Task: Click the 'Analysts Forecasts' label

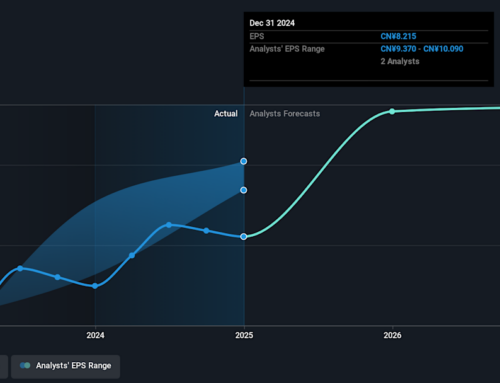Action: tap(285, 114)
